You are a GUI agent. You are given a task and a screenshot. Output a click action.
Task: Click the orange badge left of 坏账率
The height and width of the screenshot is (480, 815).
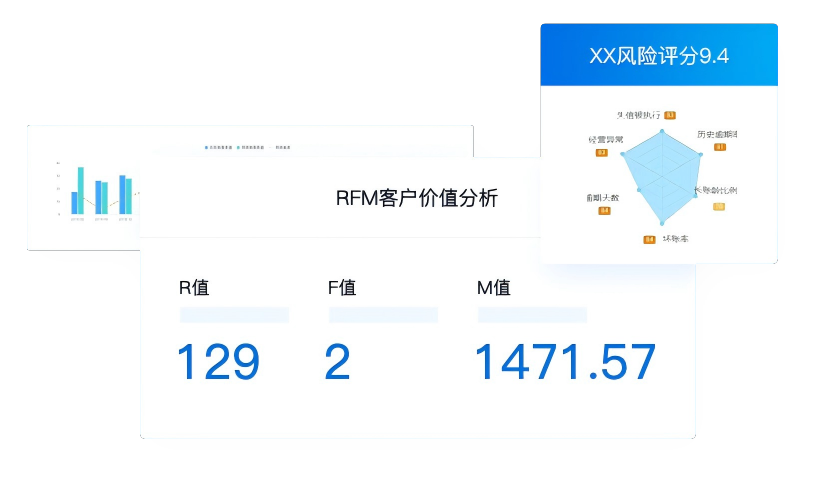pyautogui.click(x=649, y=240)
